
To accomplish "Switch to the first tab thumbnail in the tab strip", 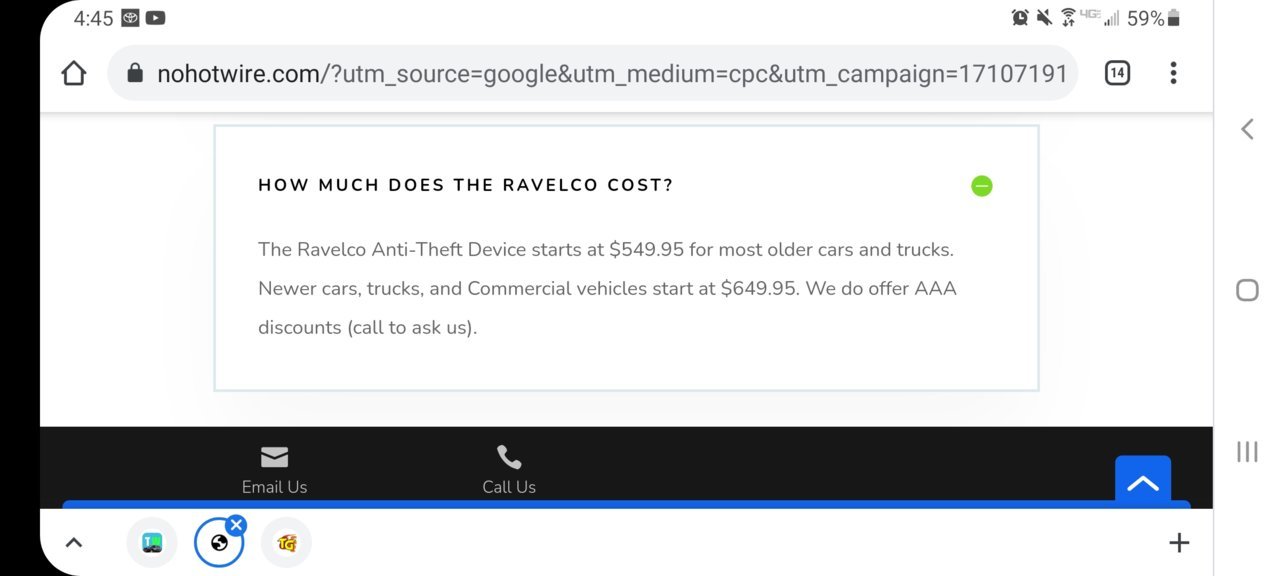I will [152, 543].
